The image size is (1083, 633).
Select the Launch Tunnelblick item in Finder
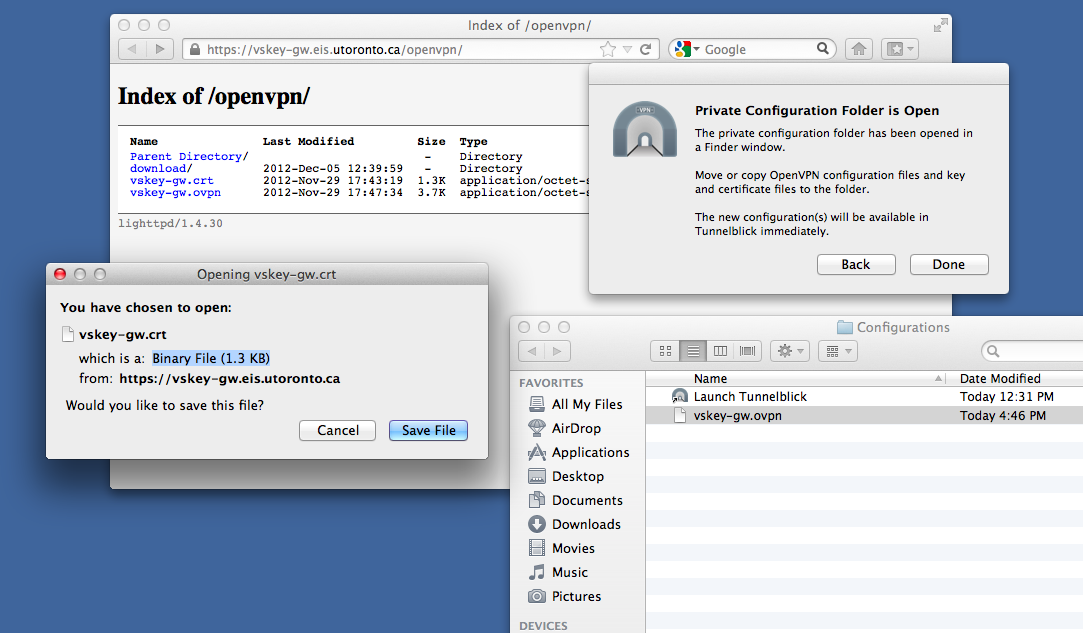(865, 397)
